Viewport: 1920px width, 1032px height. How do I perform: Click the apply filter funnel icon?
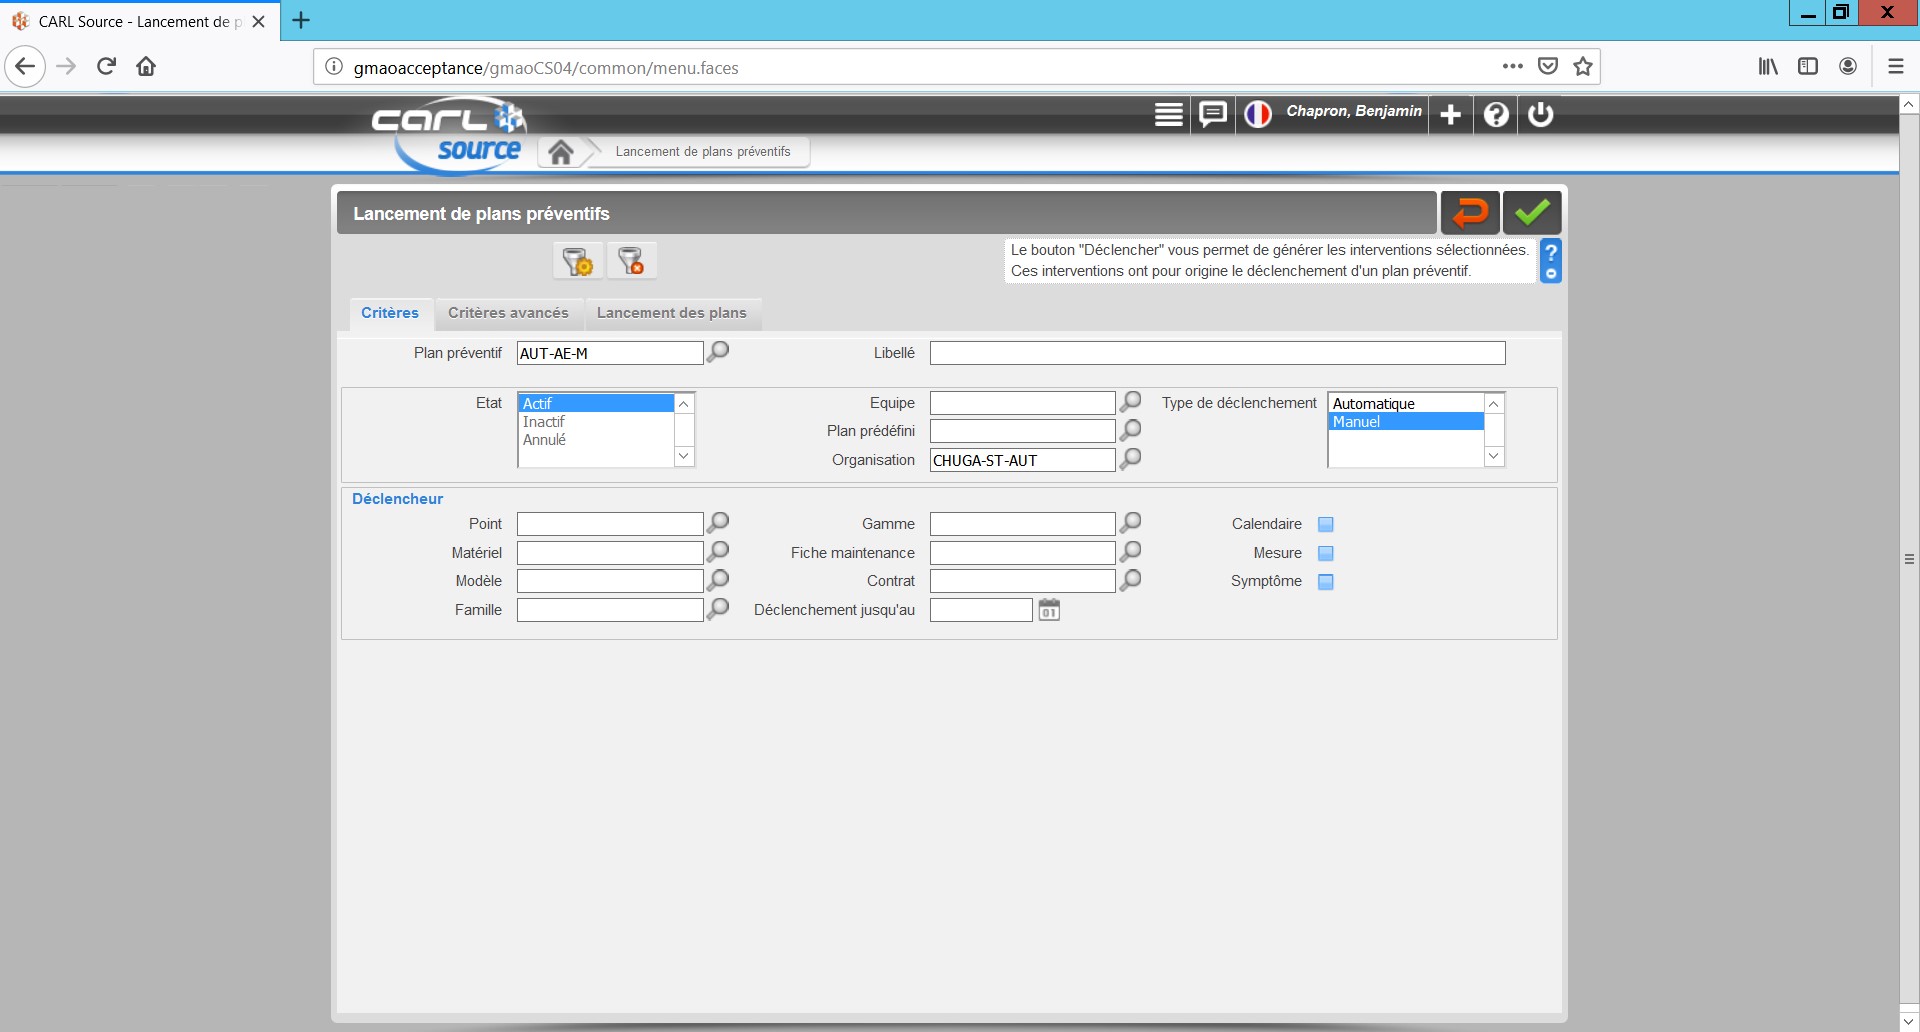[x=577, y=261]
